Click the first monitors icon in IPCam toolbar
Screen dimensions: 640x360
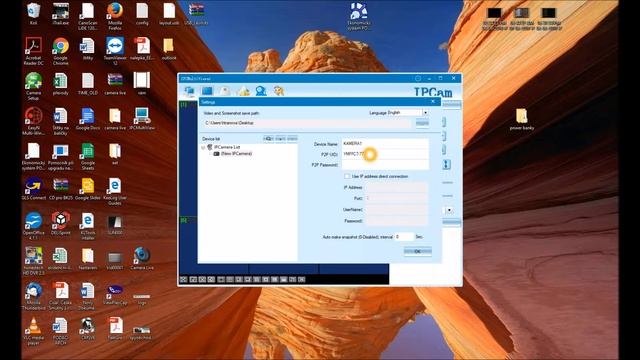pos(189,91)
